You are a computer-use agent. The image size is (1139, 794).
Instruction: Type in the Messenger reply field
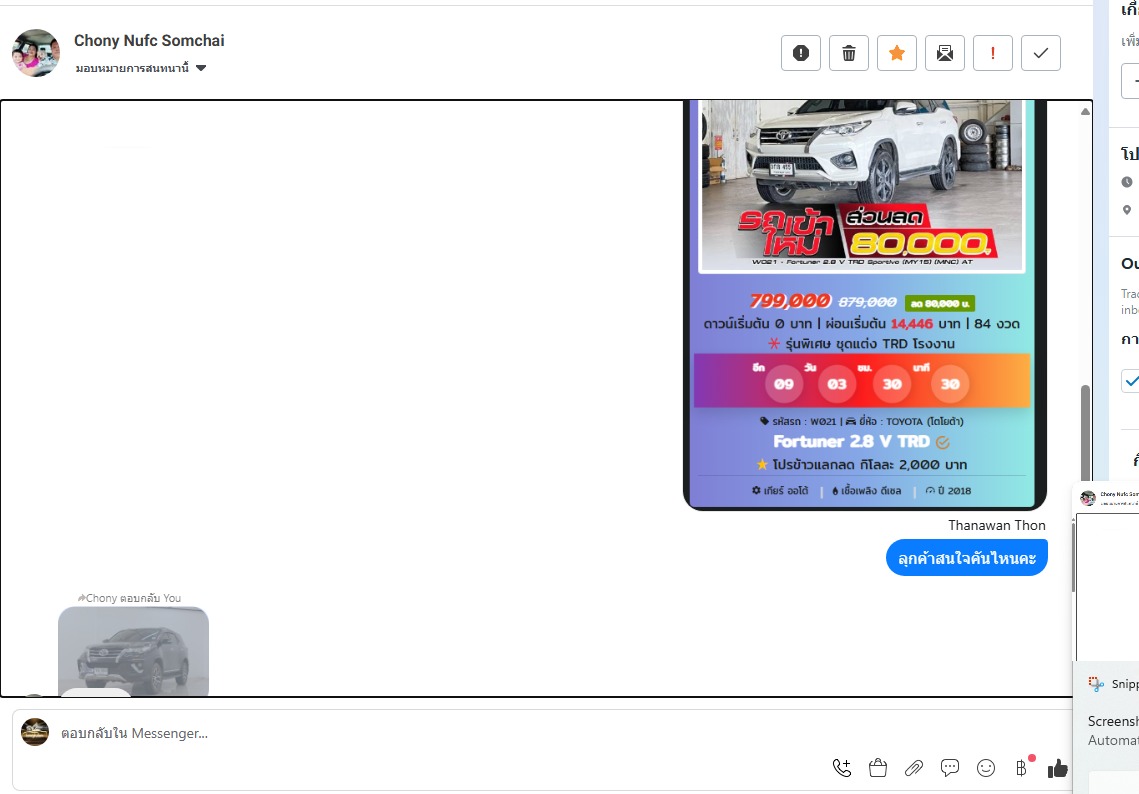click(400, 733)
